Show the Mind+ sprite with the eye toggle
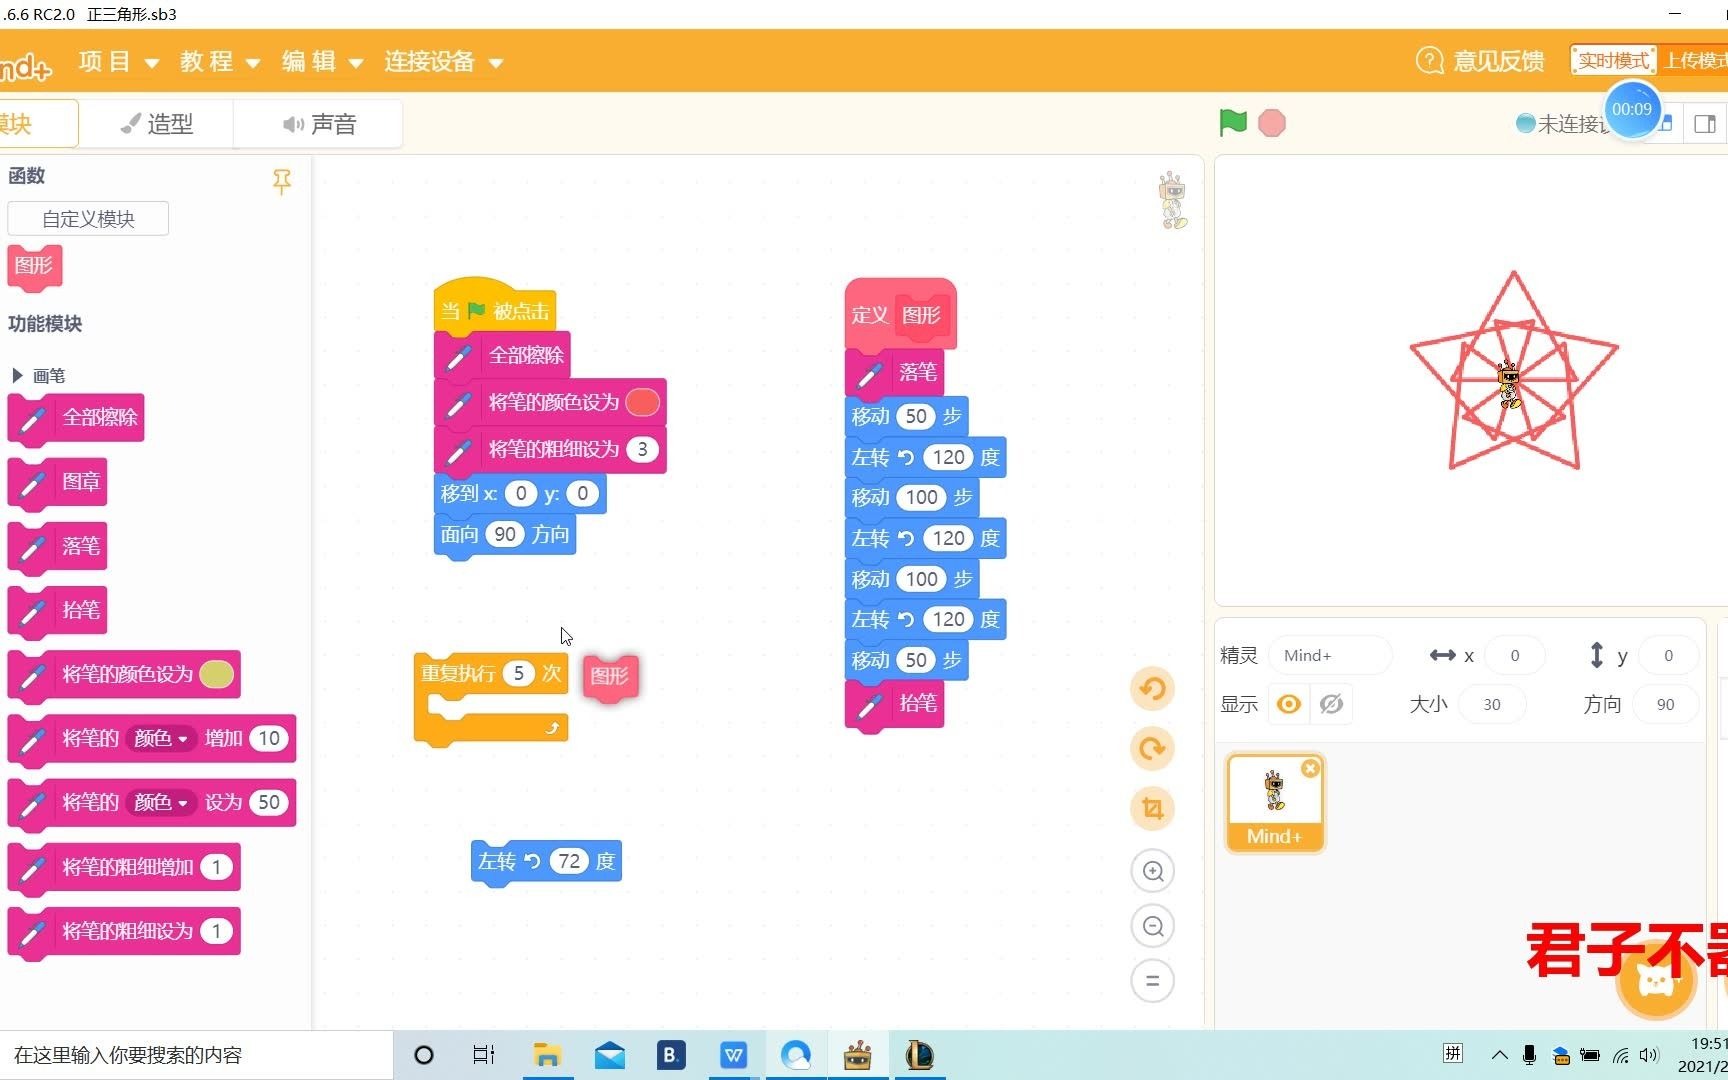 (1288, 704)
